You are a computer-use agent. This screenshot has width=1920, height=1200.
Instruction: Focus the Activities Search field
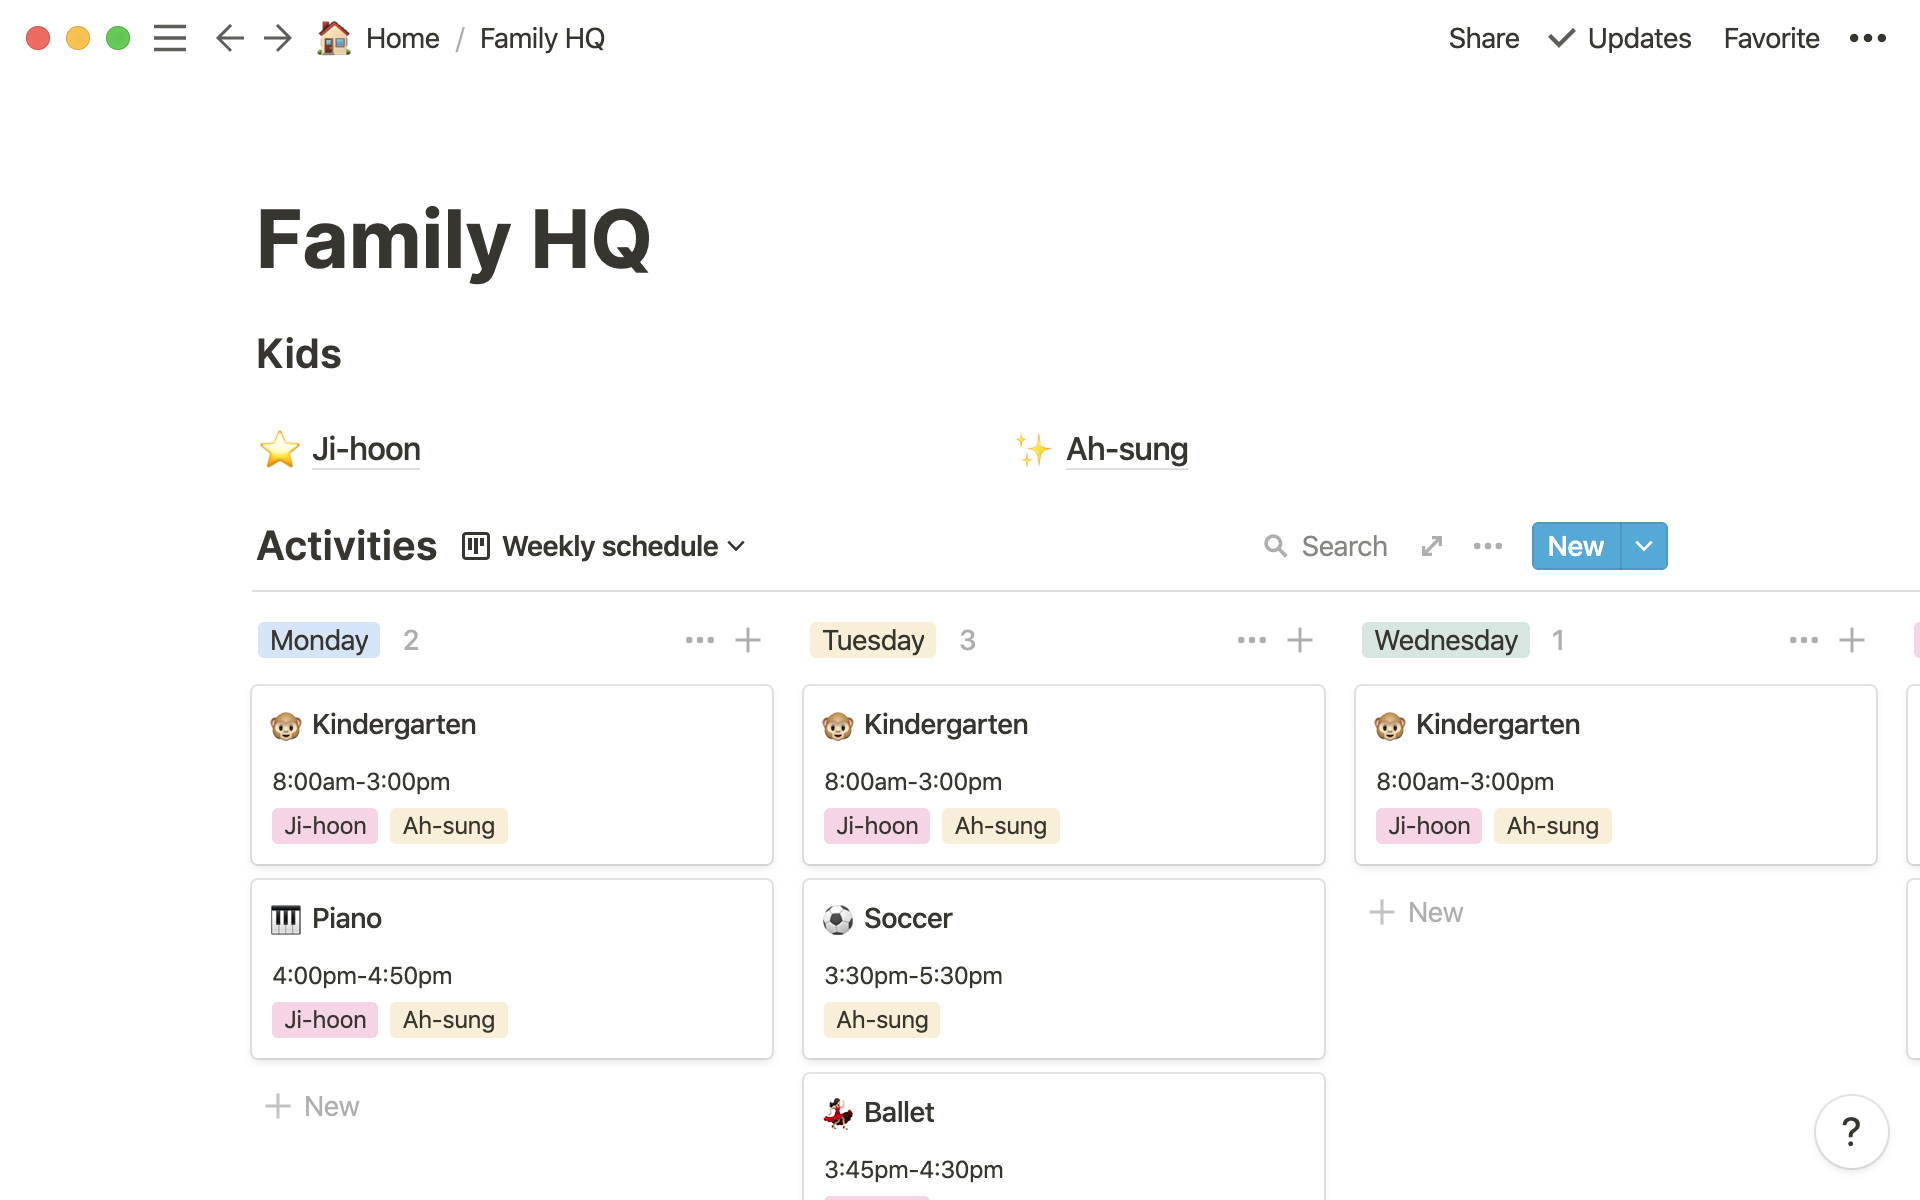(x=1325, y=546)
